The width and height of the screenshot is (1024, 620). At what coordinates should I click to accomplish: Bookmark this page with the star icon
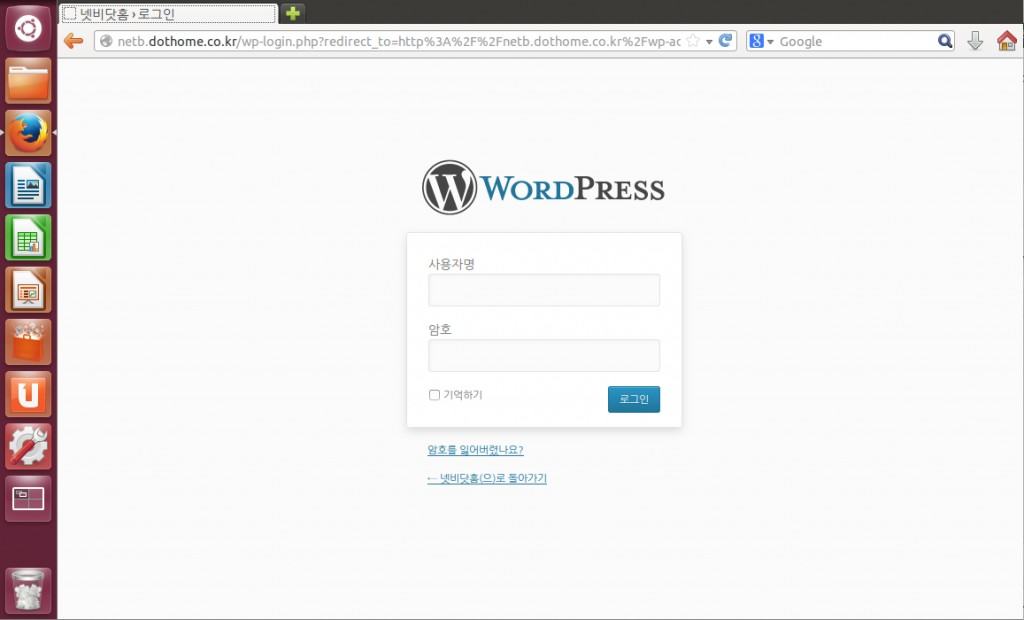pos(692,41)
